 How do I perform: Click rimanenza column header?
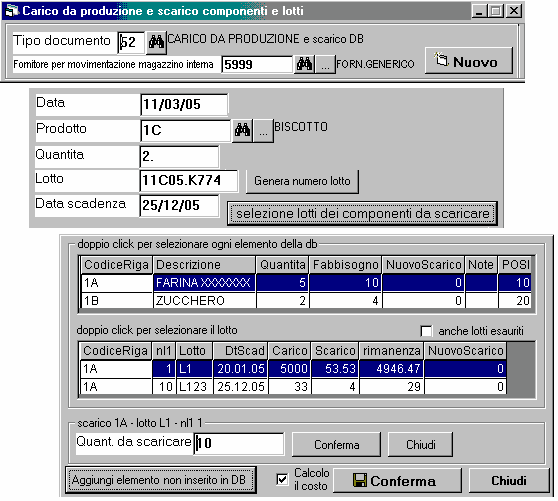391,351
